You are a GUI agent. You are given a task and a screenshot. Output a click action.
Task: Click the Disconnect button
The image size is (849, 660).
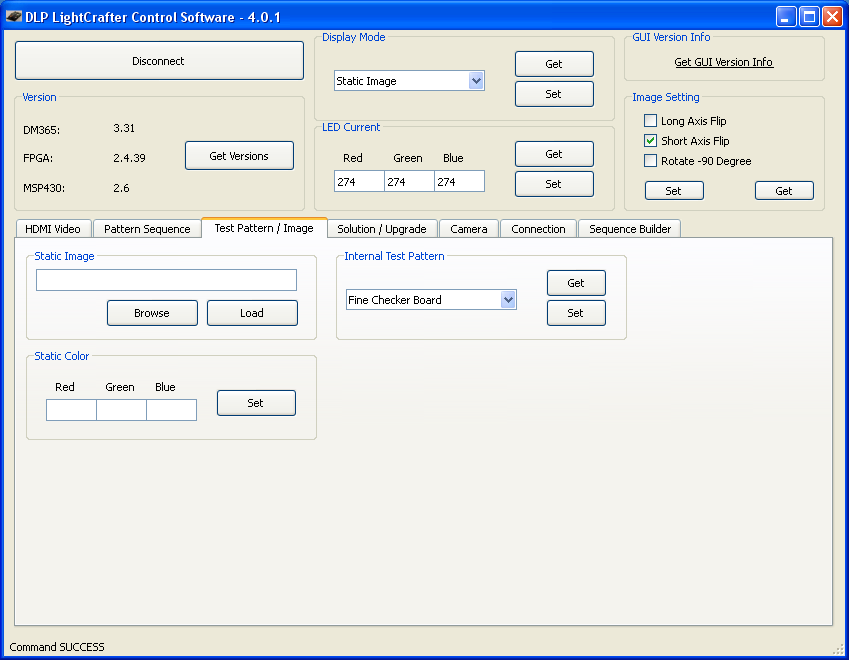pyautogui.click(x=159, y=61)
